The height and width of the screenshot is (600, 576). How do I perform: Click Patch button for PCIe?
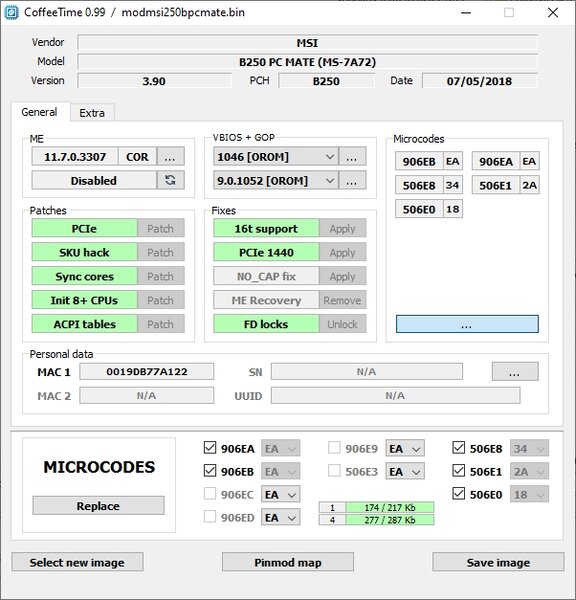161,228
